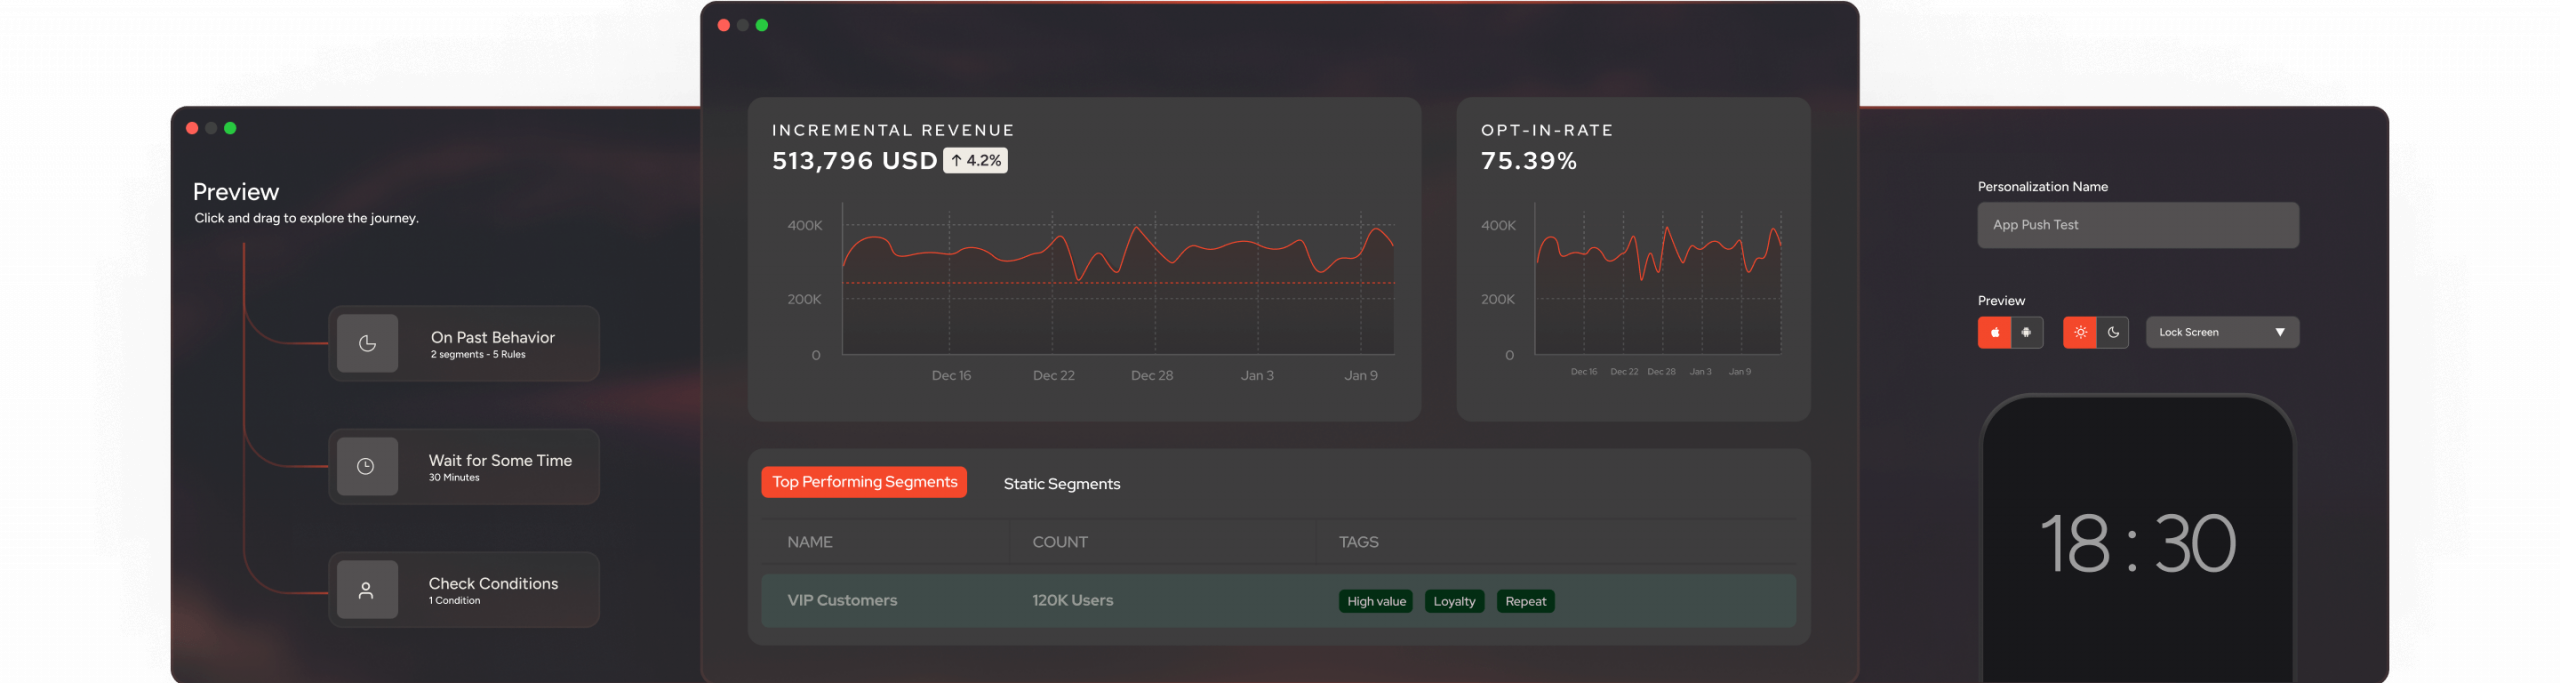2560x683 pixels.
Task: Switch to the Static Segments tab
Action: (1061, 484)
